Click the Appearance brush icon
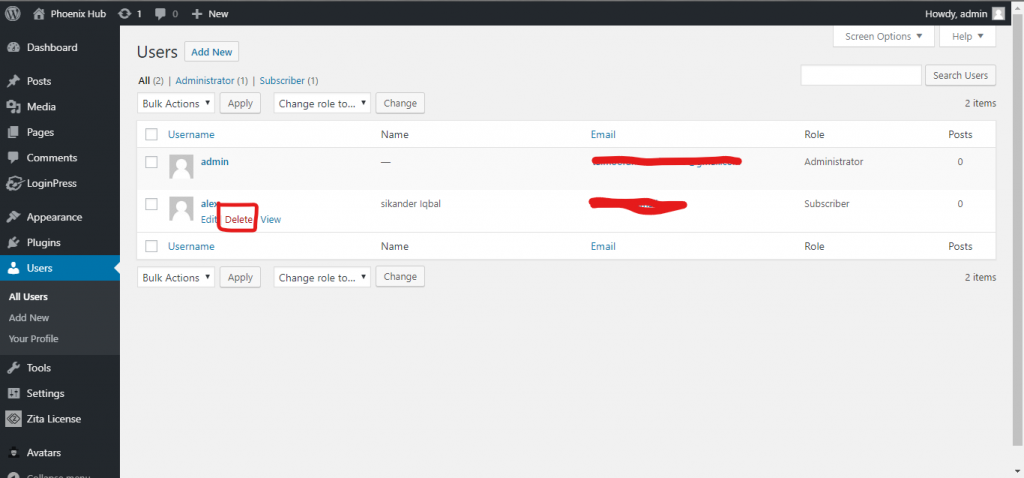 coord(13,217)
